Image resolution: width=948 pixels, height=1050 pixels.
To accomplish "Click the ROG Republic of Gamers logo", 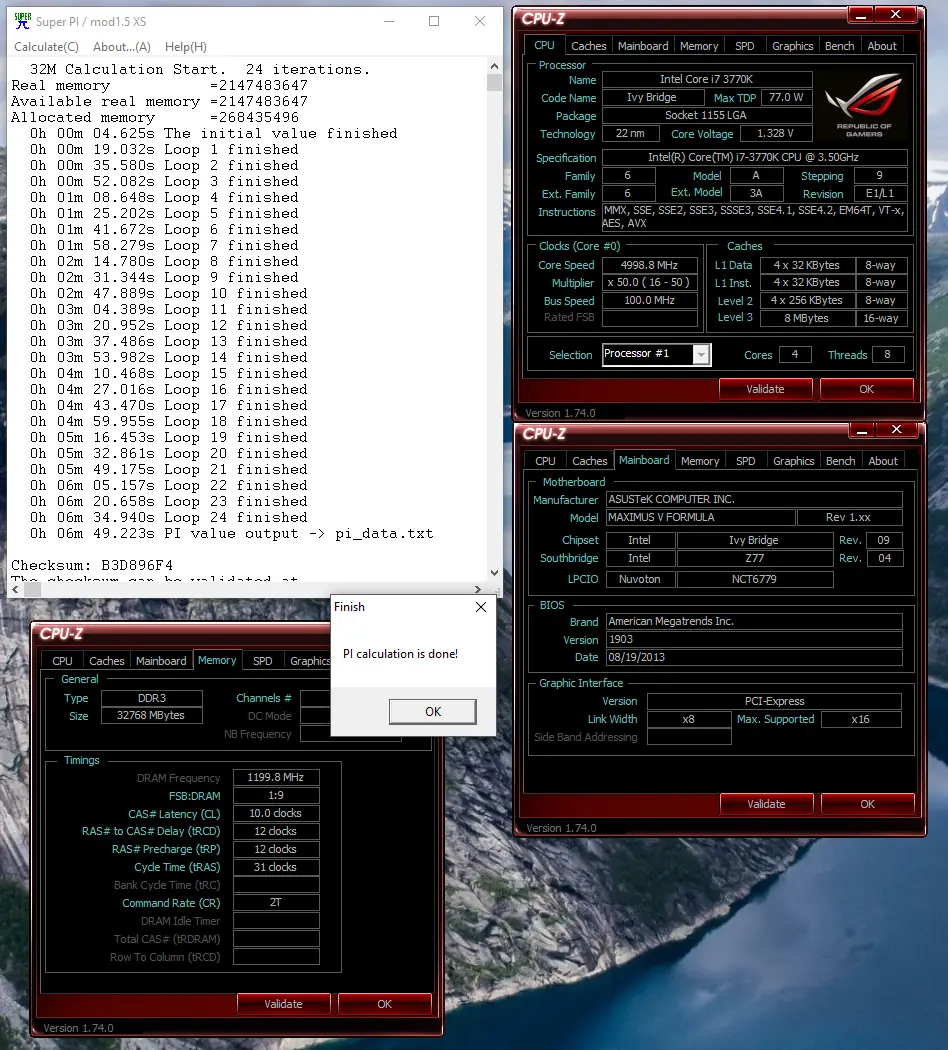I will point(864,106).
